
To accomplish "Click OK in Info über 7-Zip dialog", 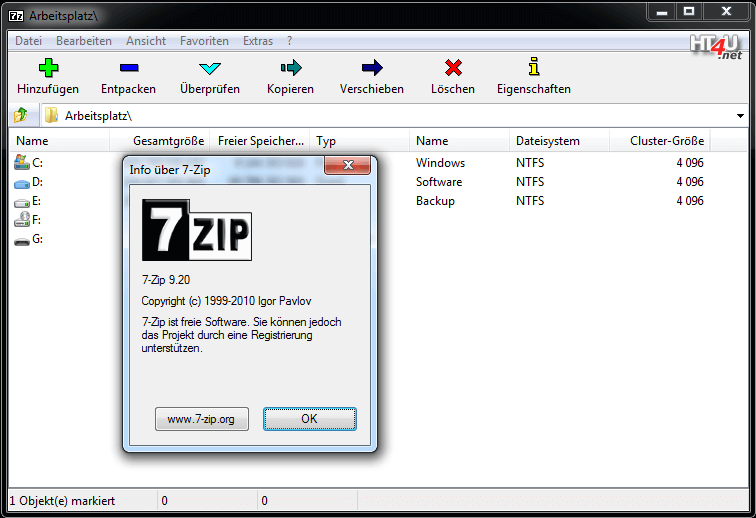I will [310, 419].
